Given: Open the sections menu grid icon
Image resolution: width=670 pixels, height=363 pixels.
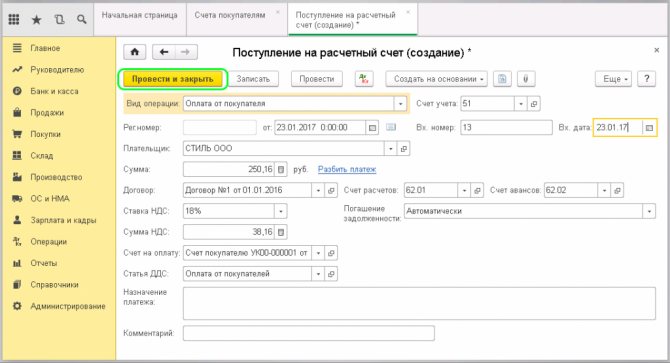Looking at the screenshot, I should [x=14, y=19].
